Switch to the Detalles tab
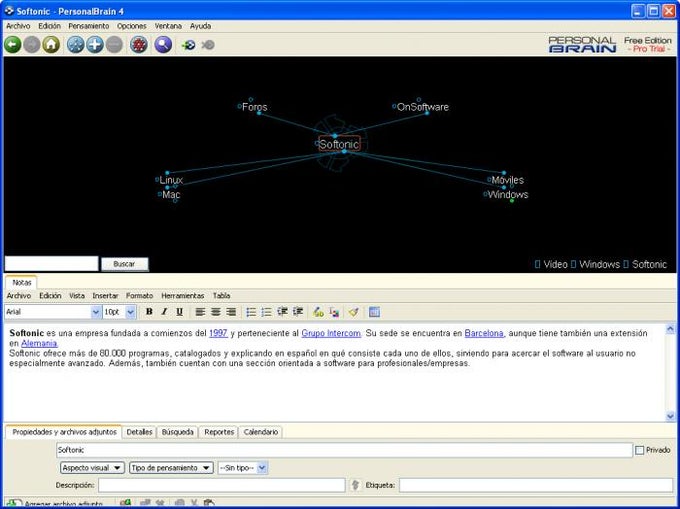Viewport: 680px width, 509px height. click(139, 432)
